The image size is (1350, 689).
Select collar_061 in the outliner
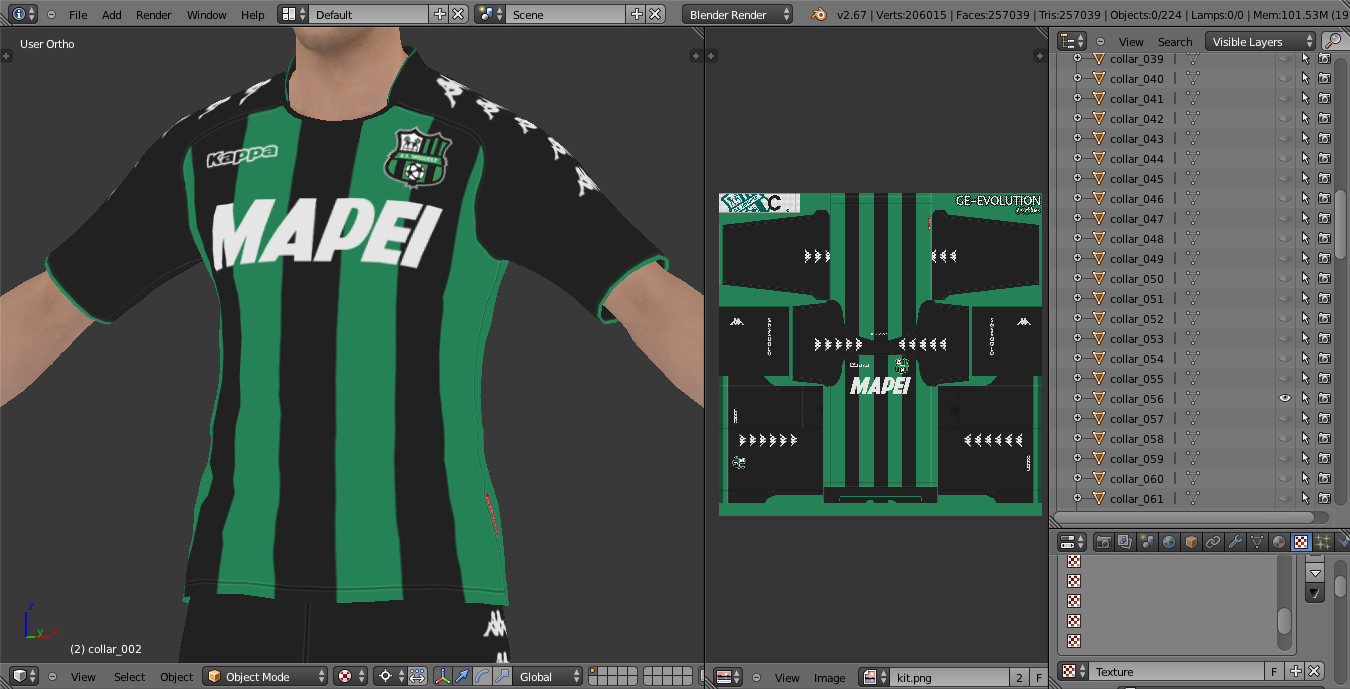click(1137, 499)
